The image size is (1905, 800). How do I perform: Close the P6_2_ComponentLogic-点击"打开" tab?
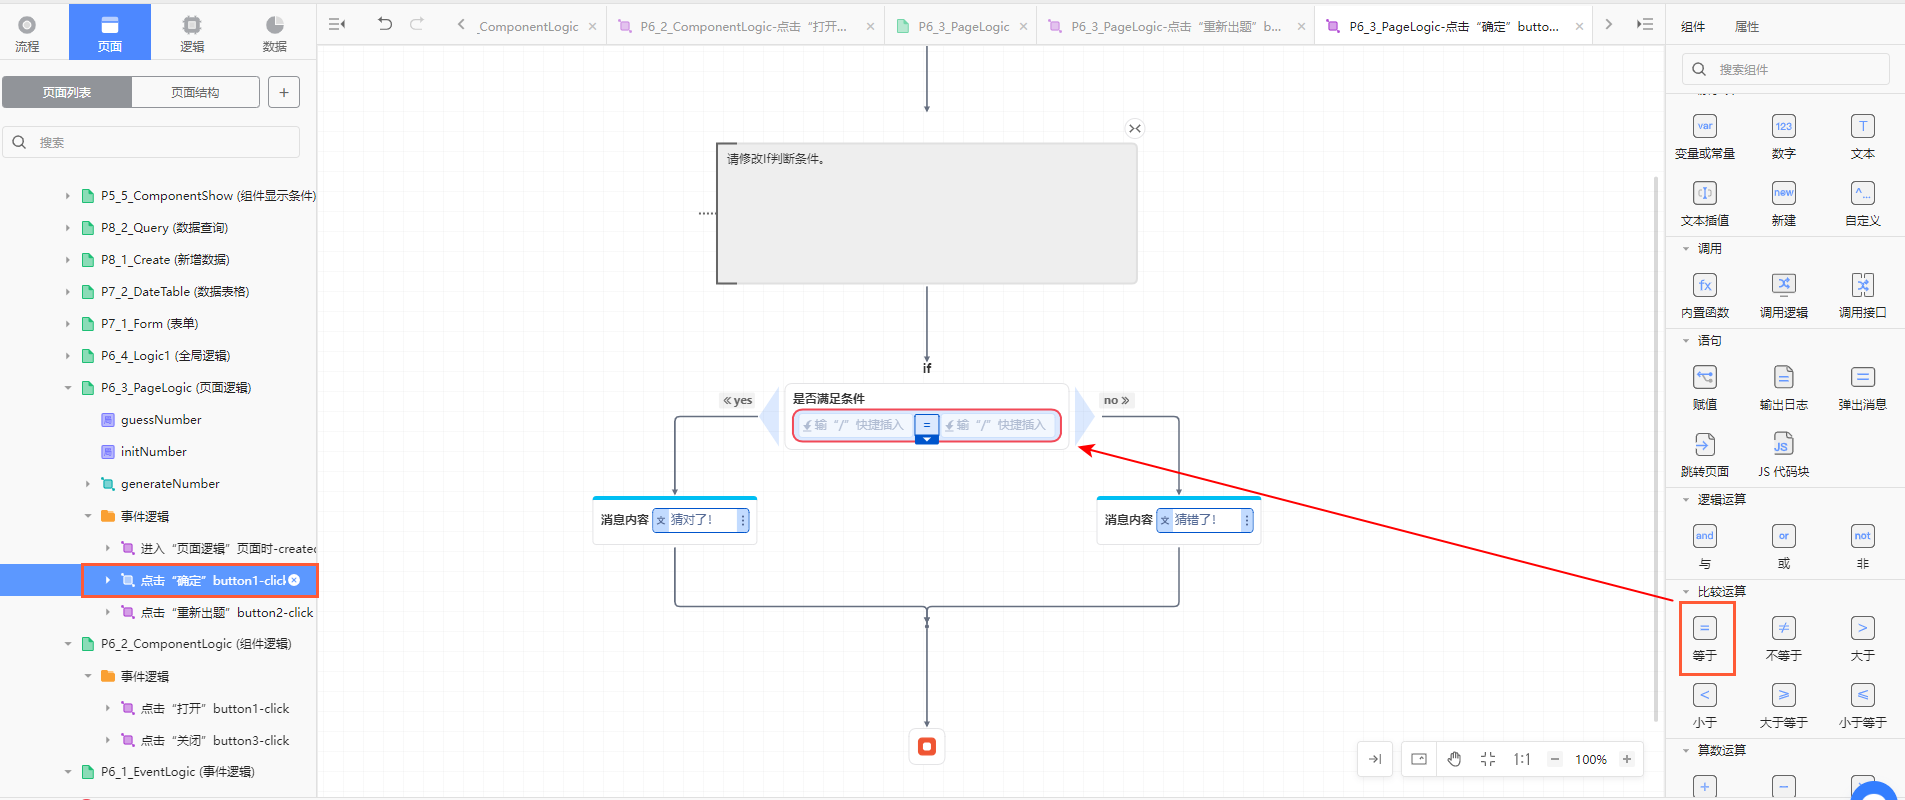(870, 27)
